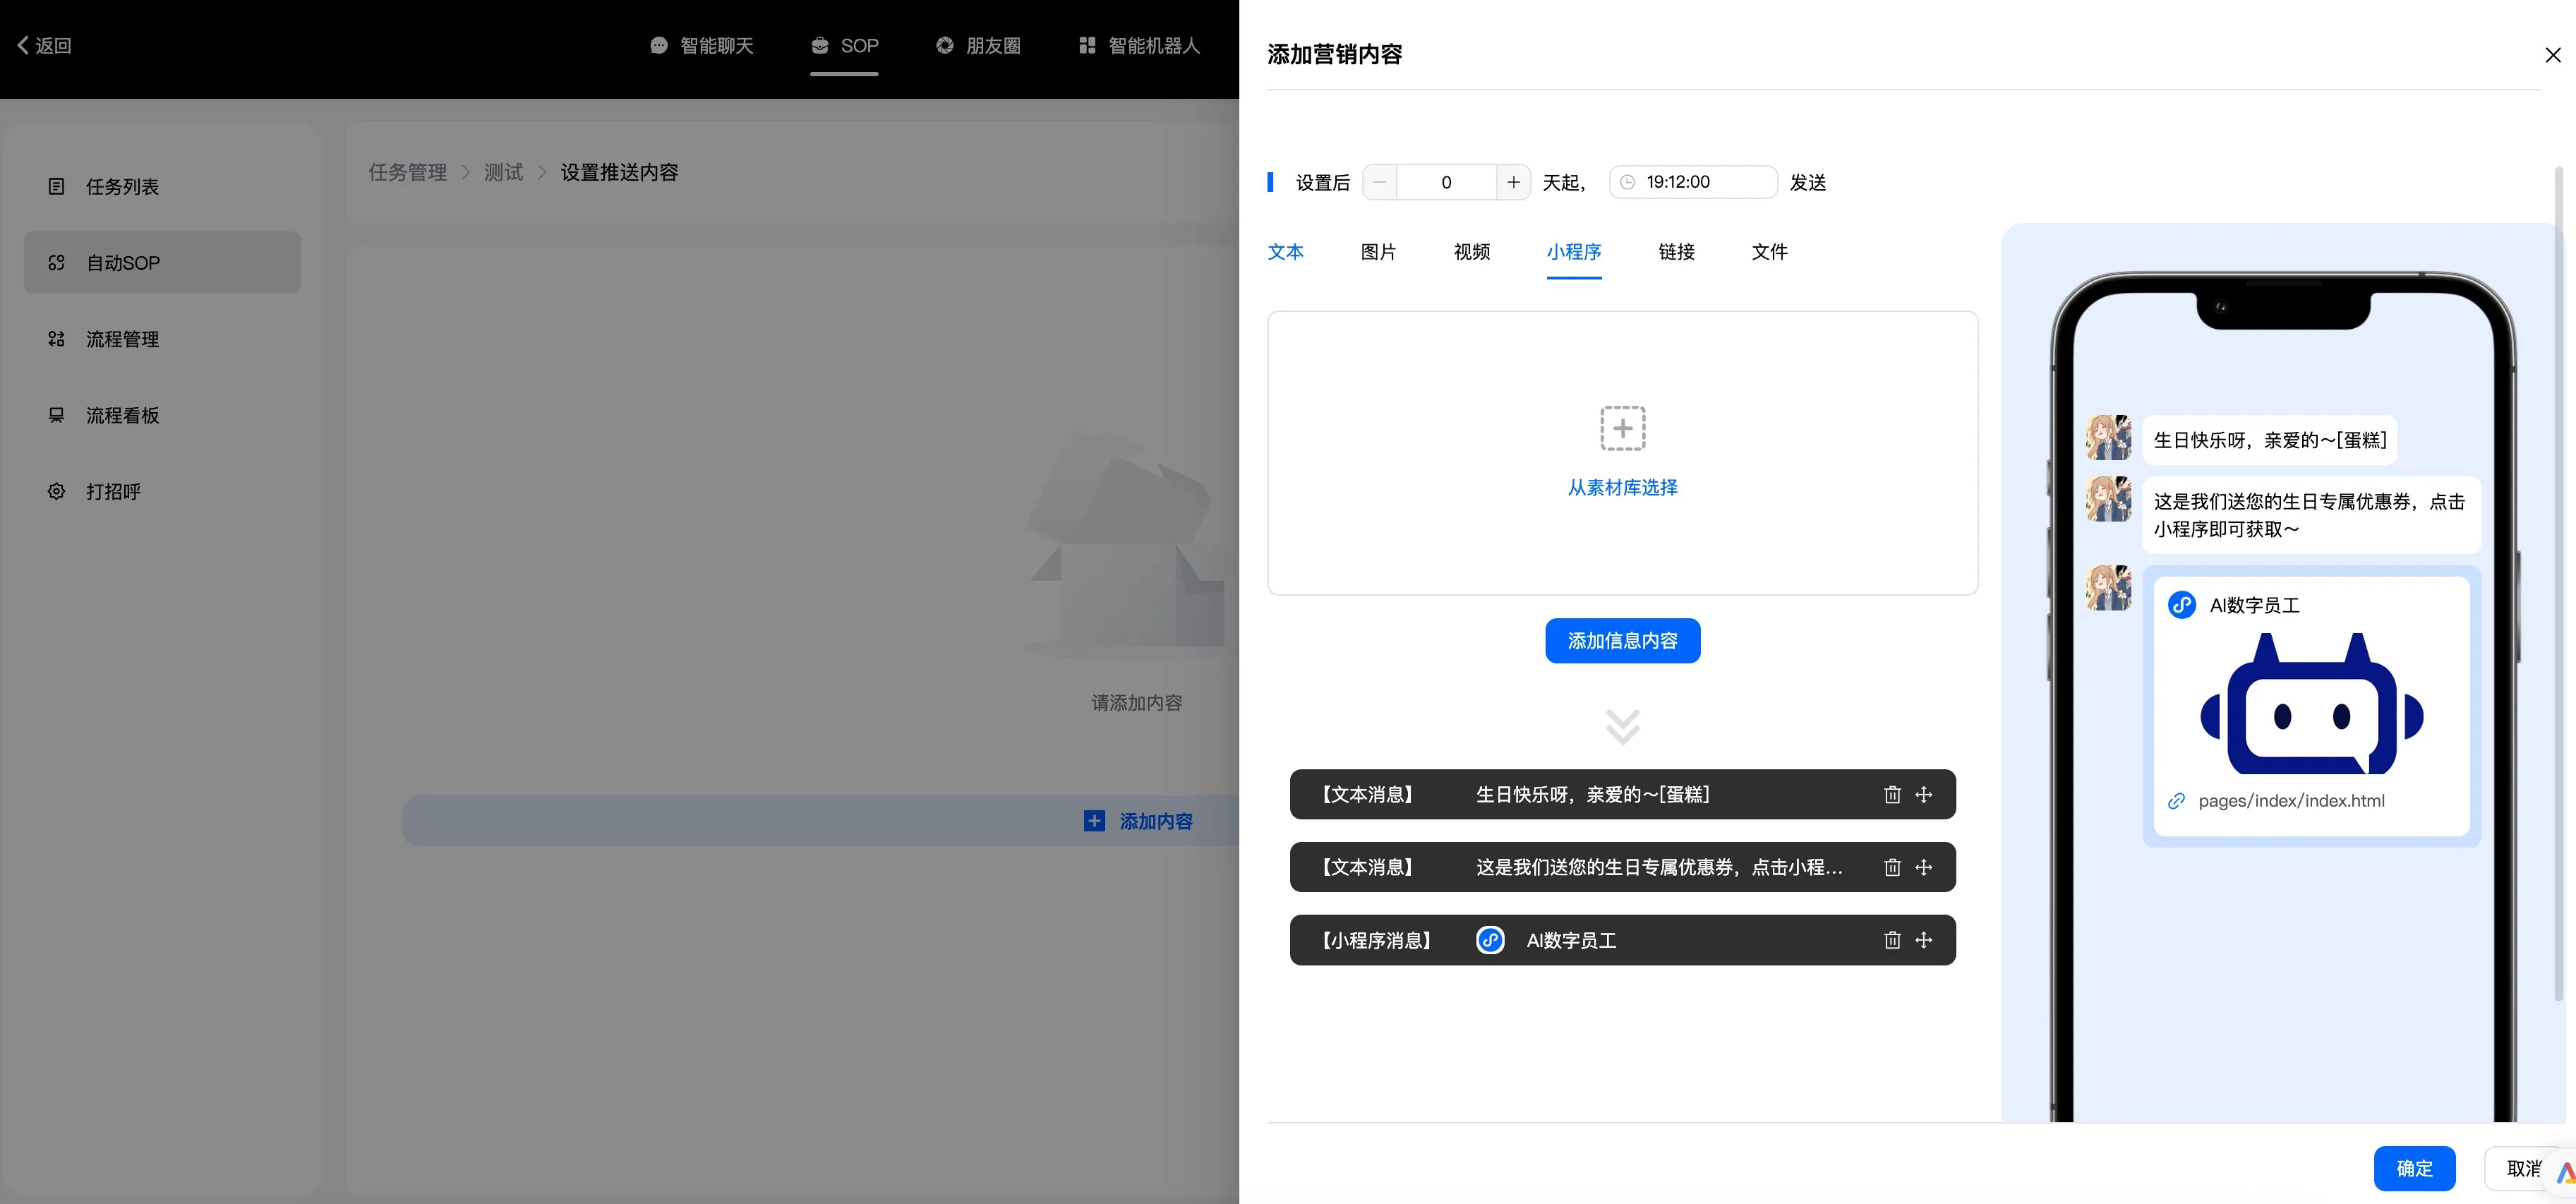Click the double down-arrow icon
The image size is (2576, 1204).
click(1622, 727)
